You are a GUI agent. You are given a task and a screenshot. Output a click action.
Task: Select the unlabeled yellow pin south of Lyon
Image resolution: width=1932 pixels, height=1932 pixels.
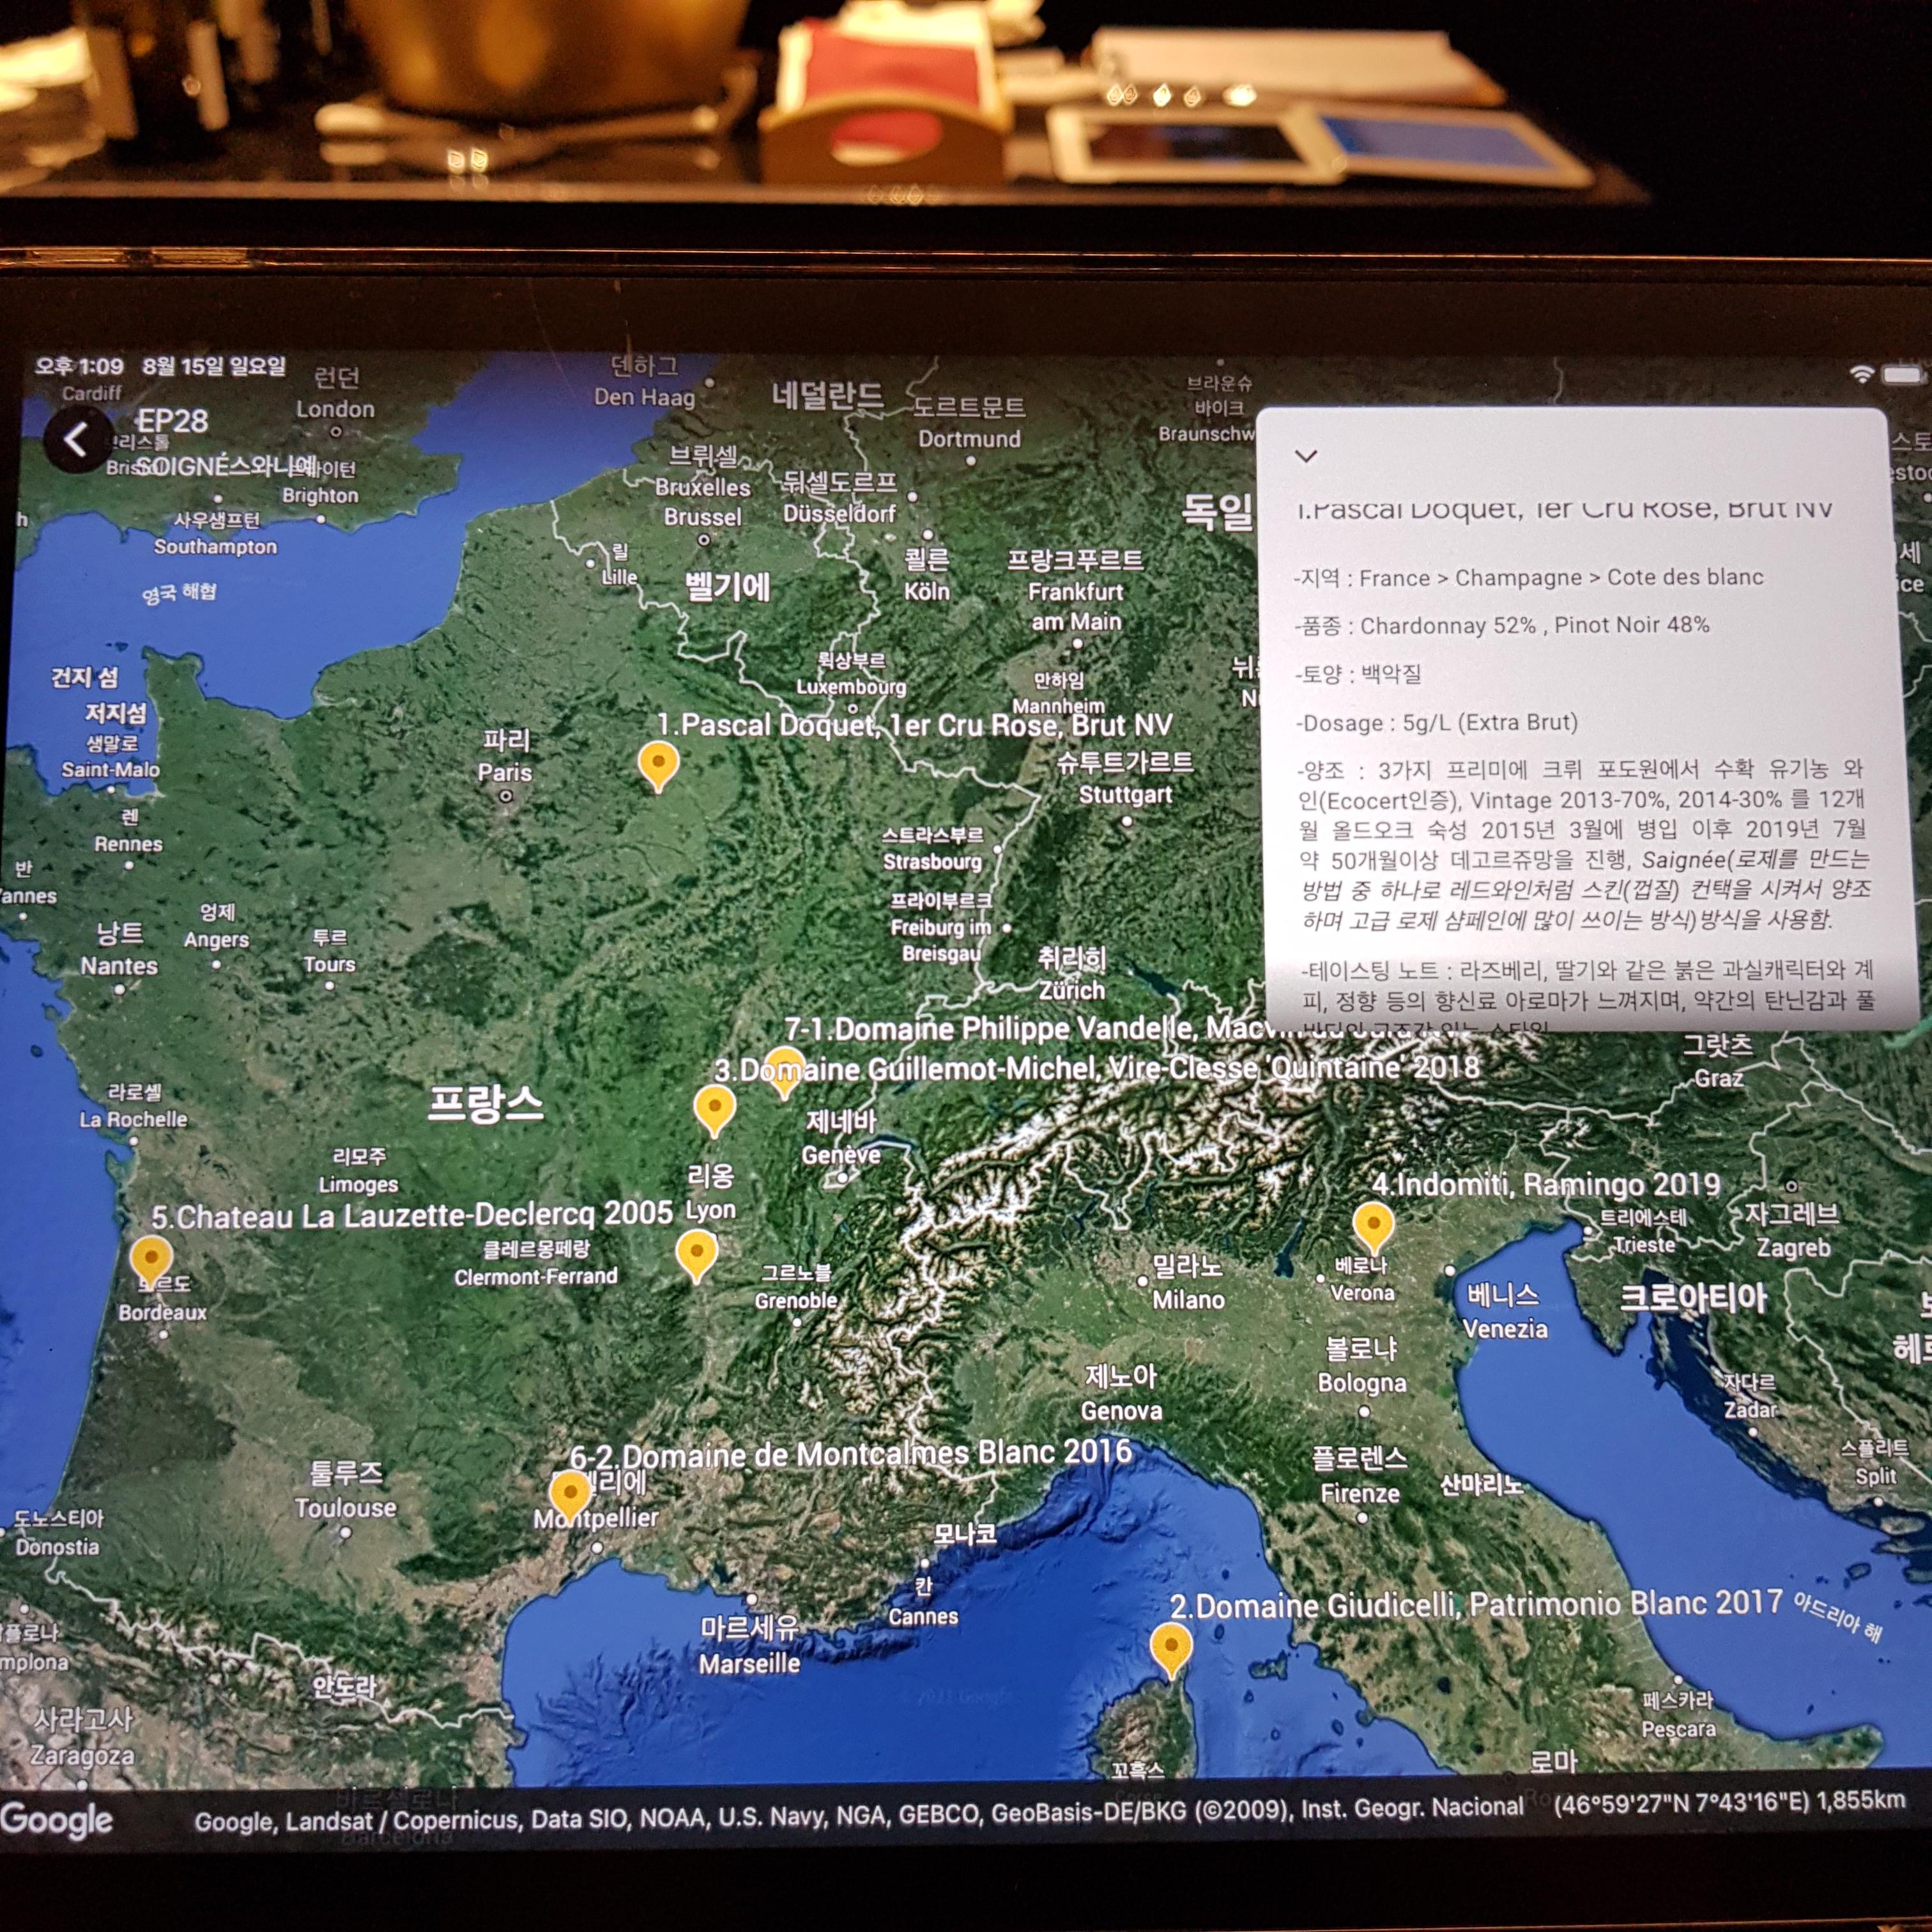click(x=697, y=1256)
